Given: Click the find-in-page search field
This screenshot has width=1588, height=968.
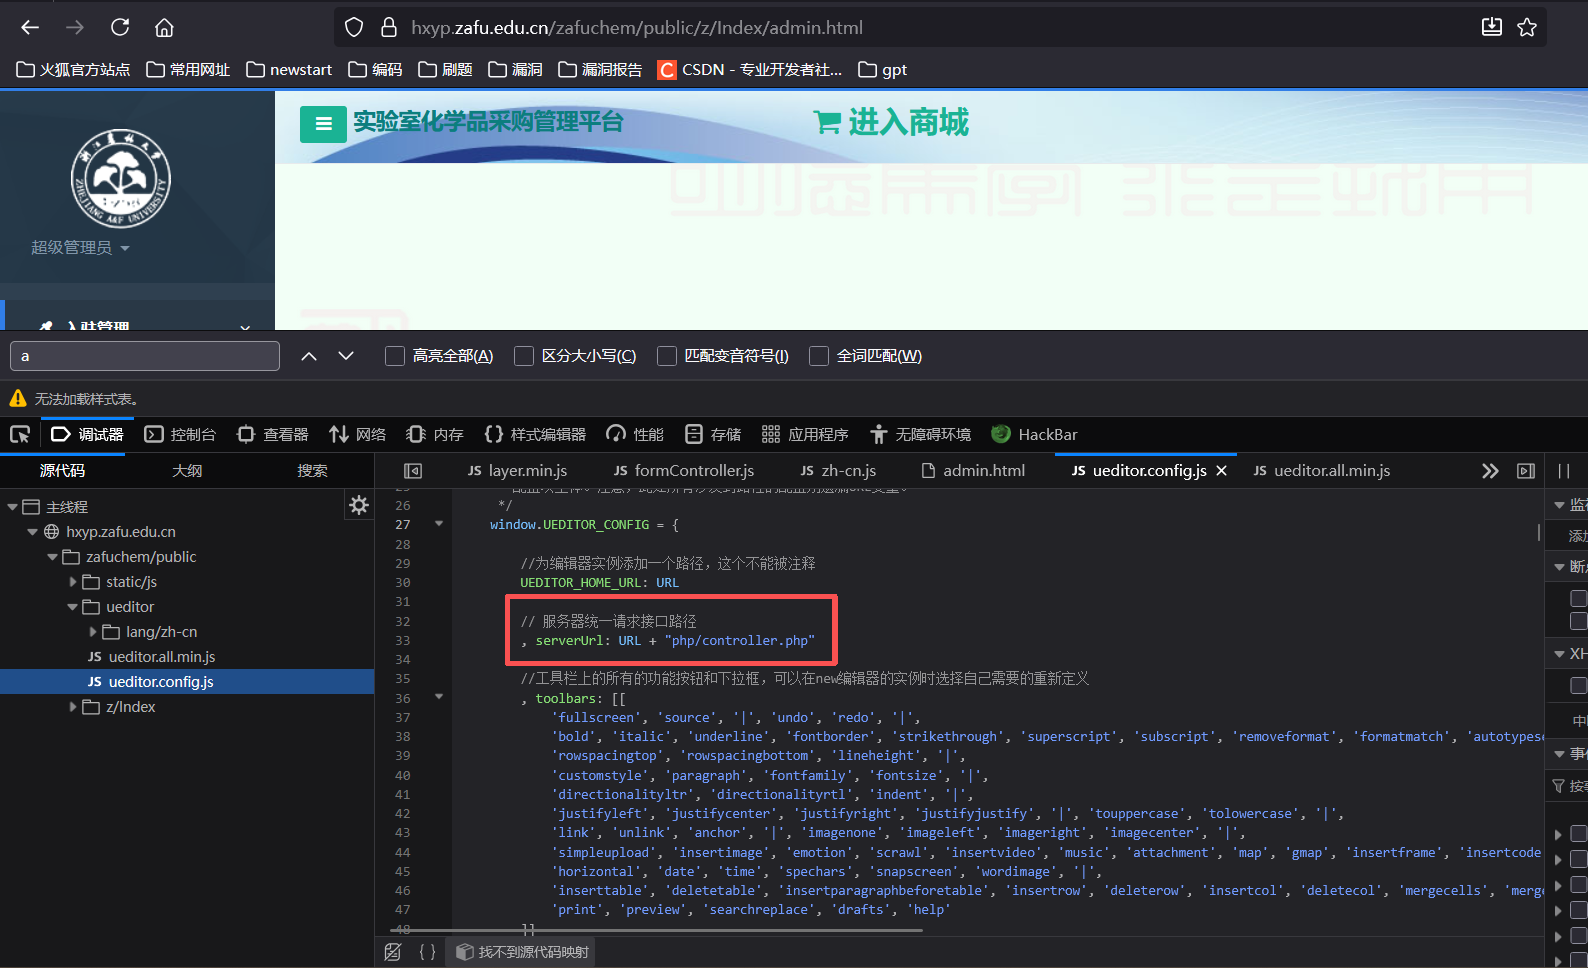Looking at the screenshot, I should [145, 356].
